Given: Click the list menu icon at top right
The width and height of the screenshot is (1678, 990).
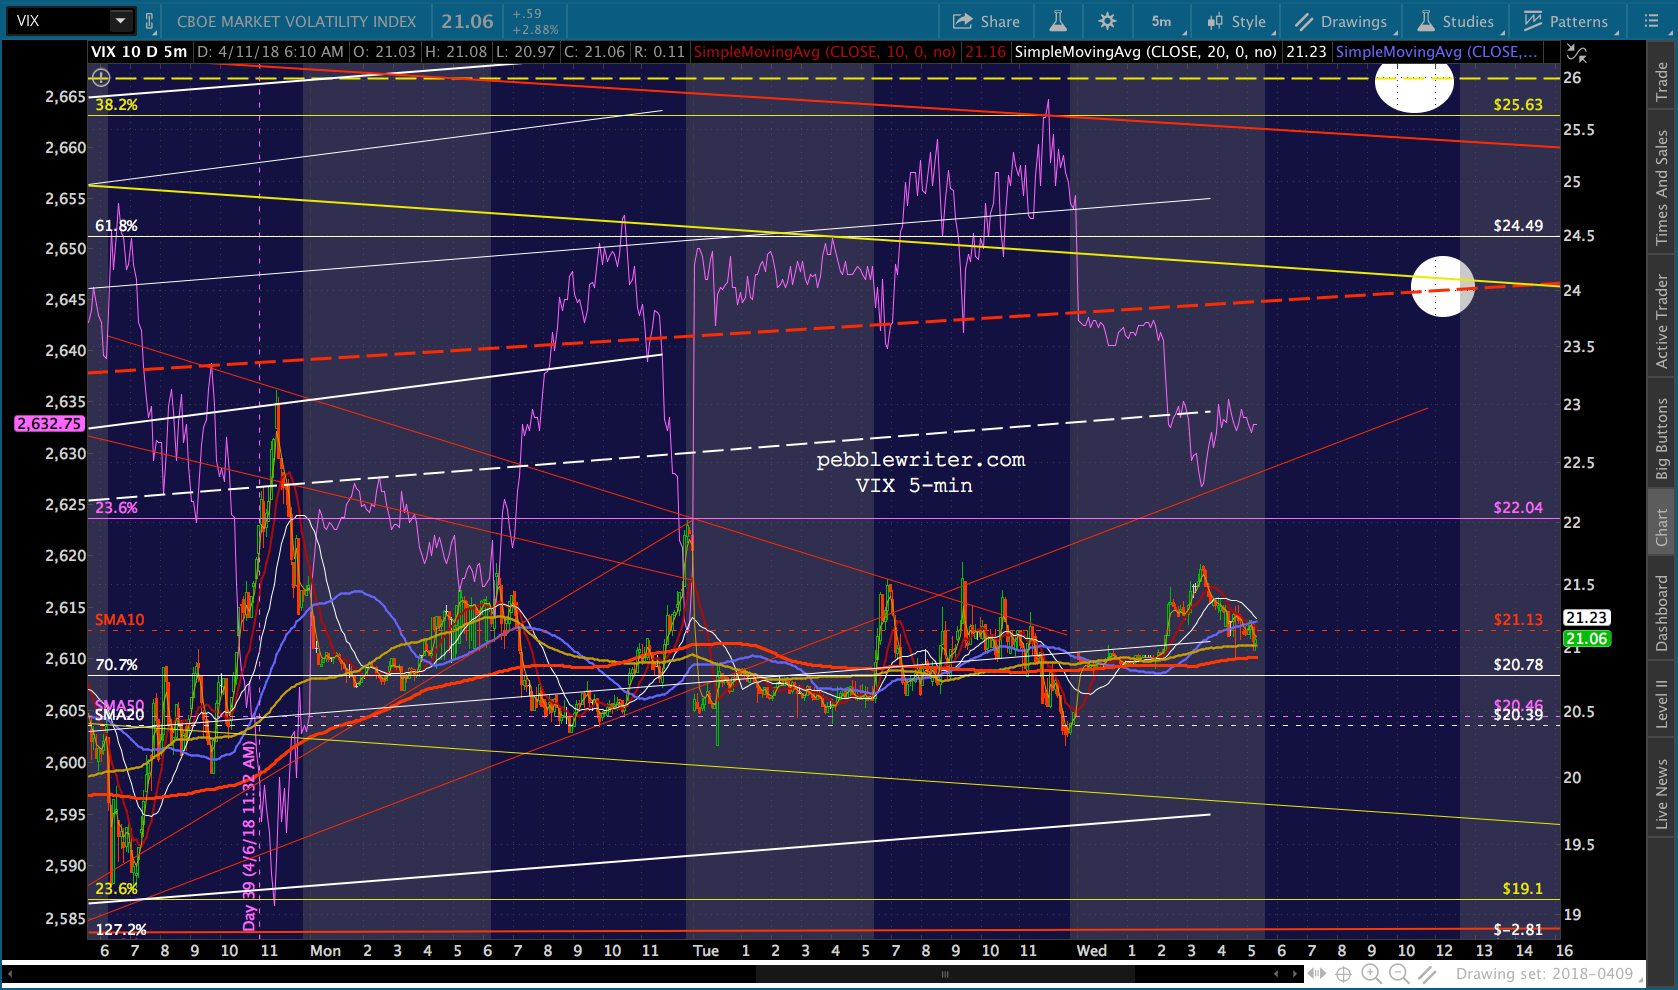Looking at the screenshot, I should pyautogui.click(x=1651, y=21).
